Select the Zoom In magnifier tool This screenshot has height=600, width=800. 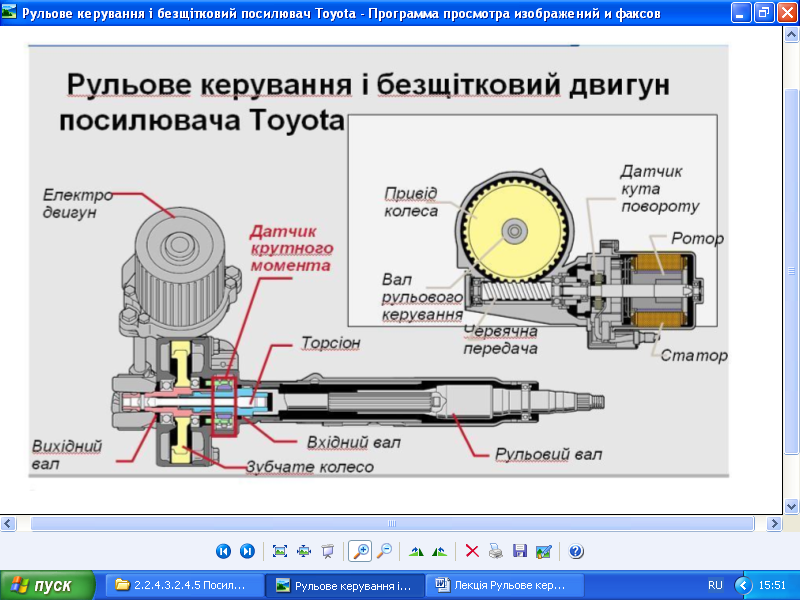coord(360,551)
